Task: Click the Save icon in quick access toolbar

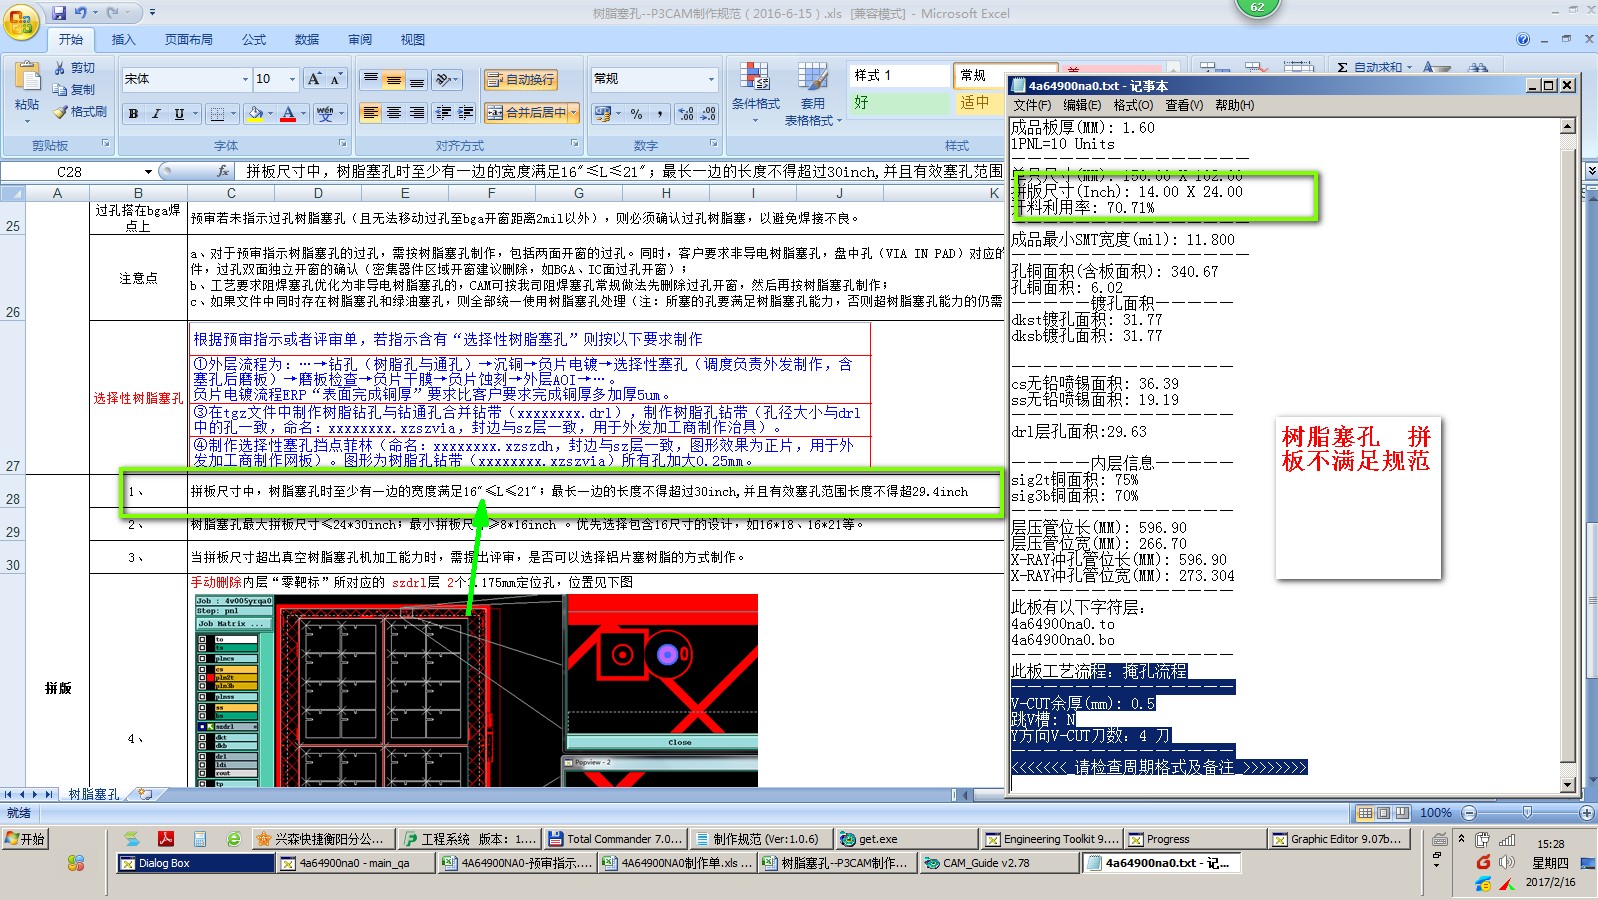Action: click(59, 13)
